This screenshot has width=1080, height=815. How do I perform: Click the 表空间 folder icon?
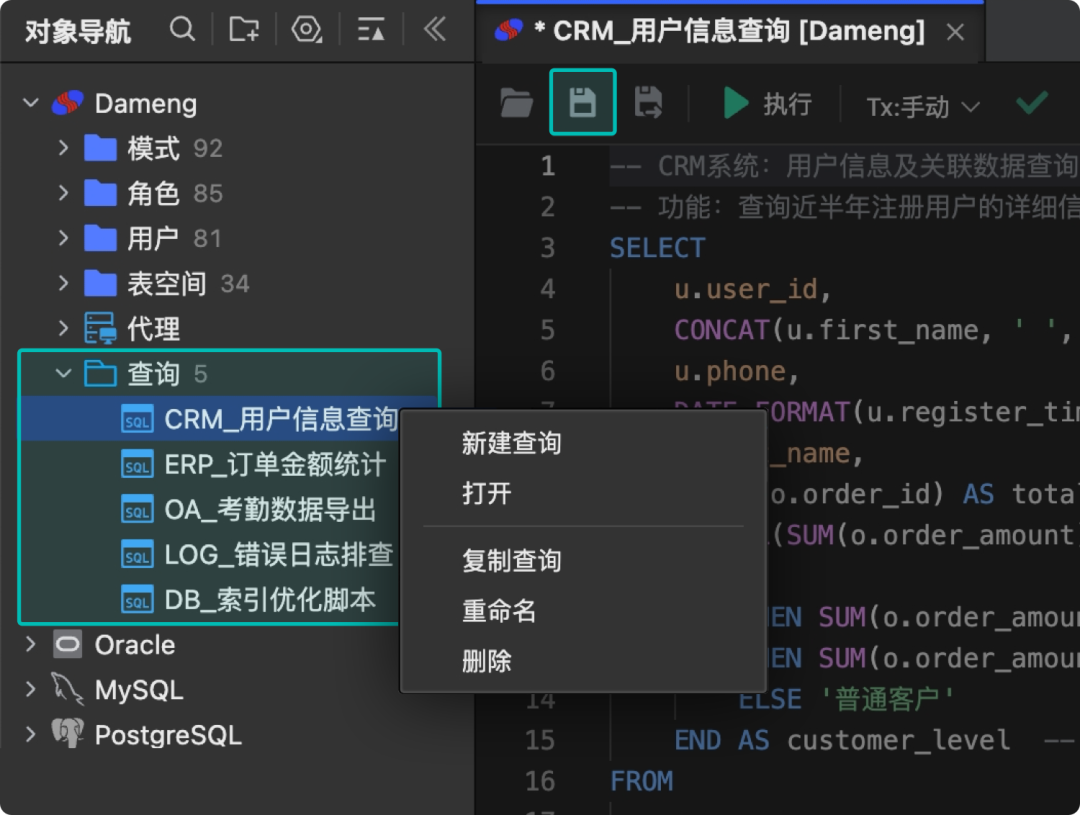click(101, 283)
